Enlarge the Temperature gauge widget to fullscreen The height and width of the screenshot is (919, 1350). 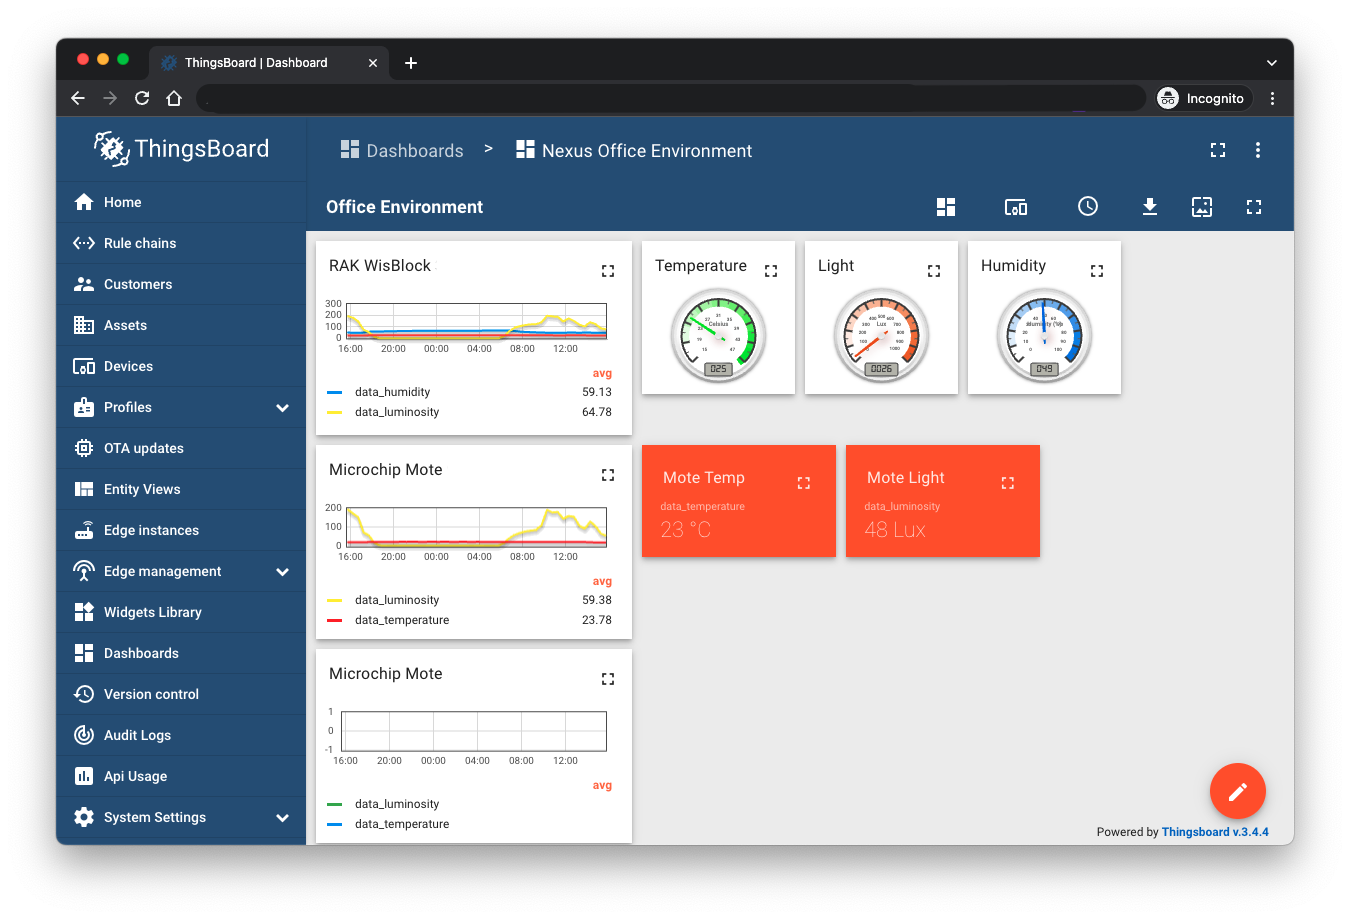pos(771,271)
